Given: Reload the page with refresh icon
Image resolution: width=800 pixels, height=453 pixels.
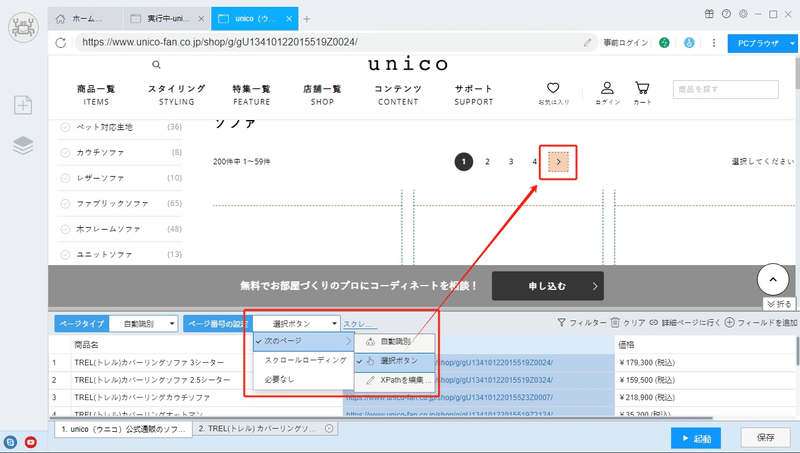Looking at the screenshot, I should pyautogui.click(x=61, y=43).
